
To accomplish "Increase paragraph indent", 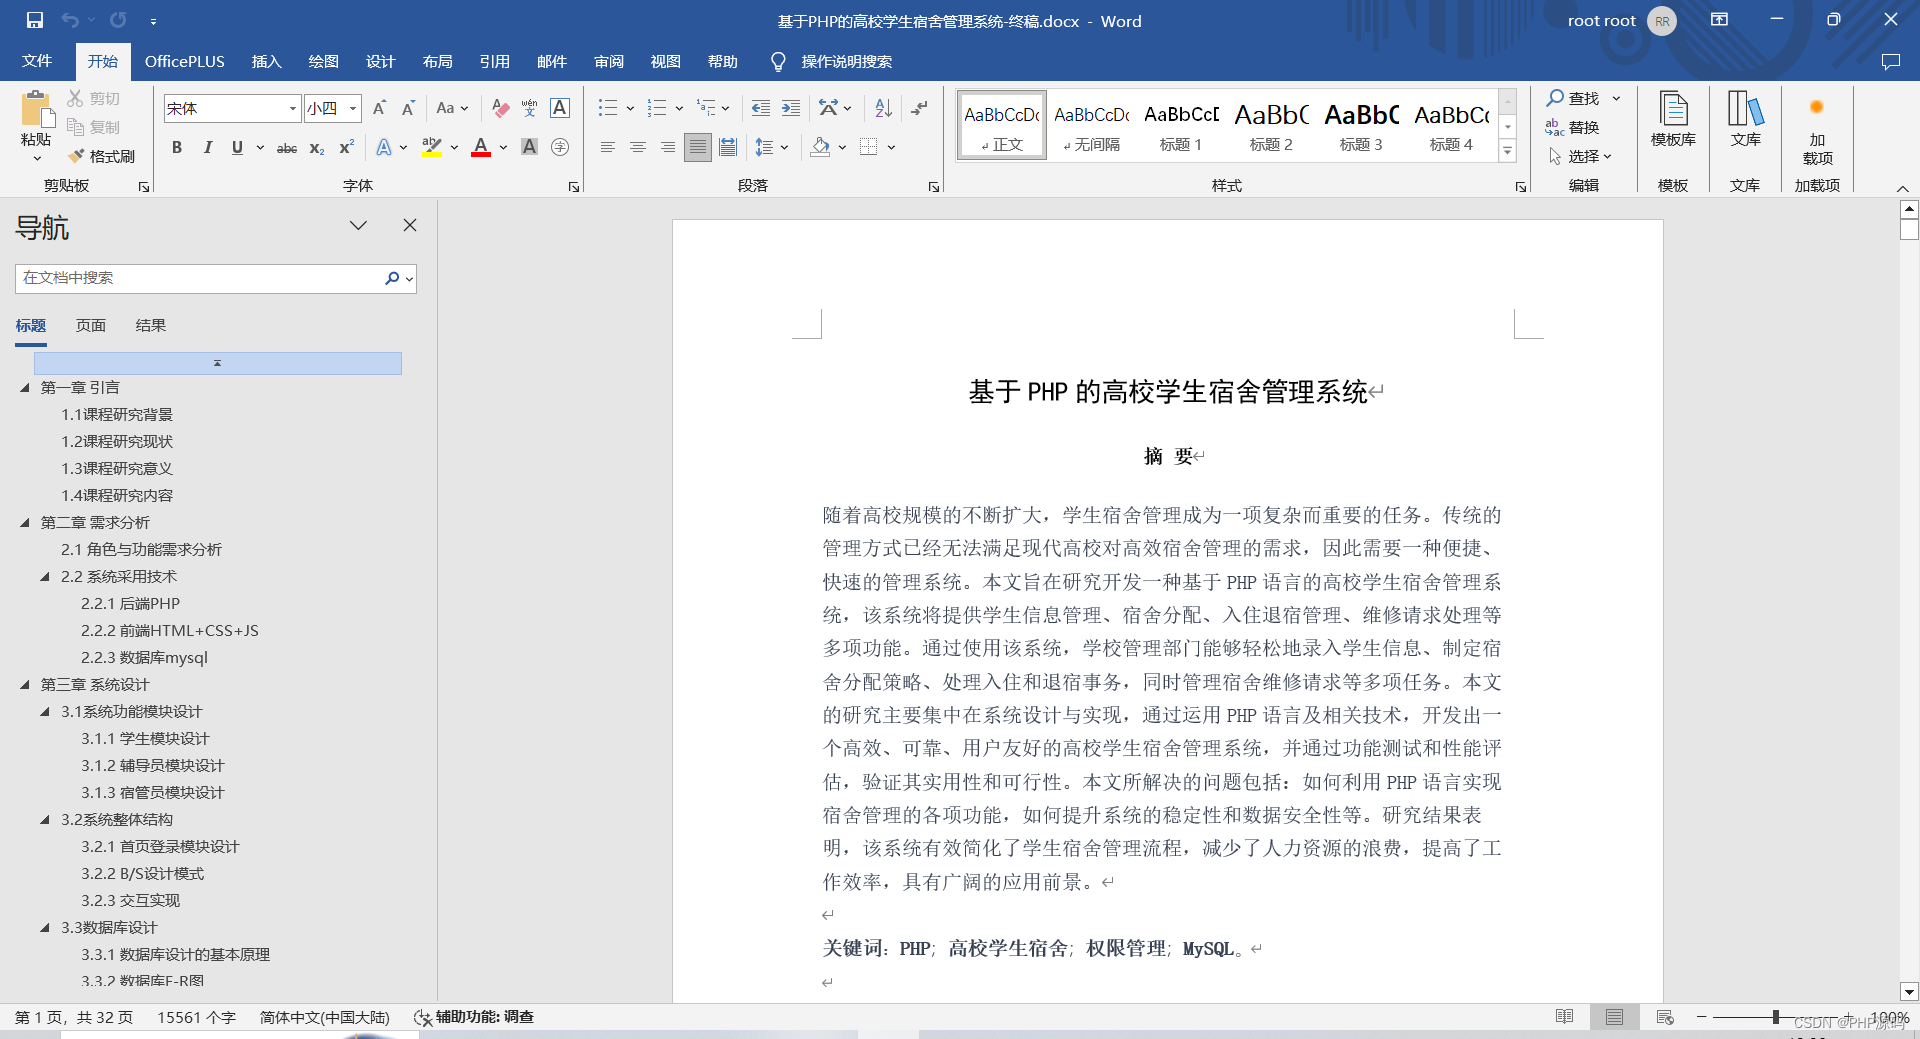I will (791, 108).
